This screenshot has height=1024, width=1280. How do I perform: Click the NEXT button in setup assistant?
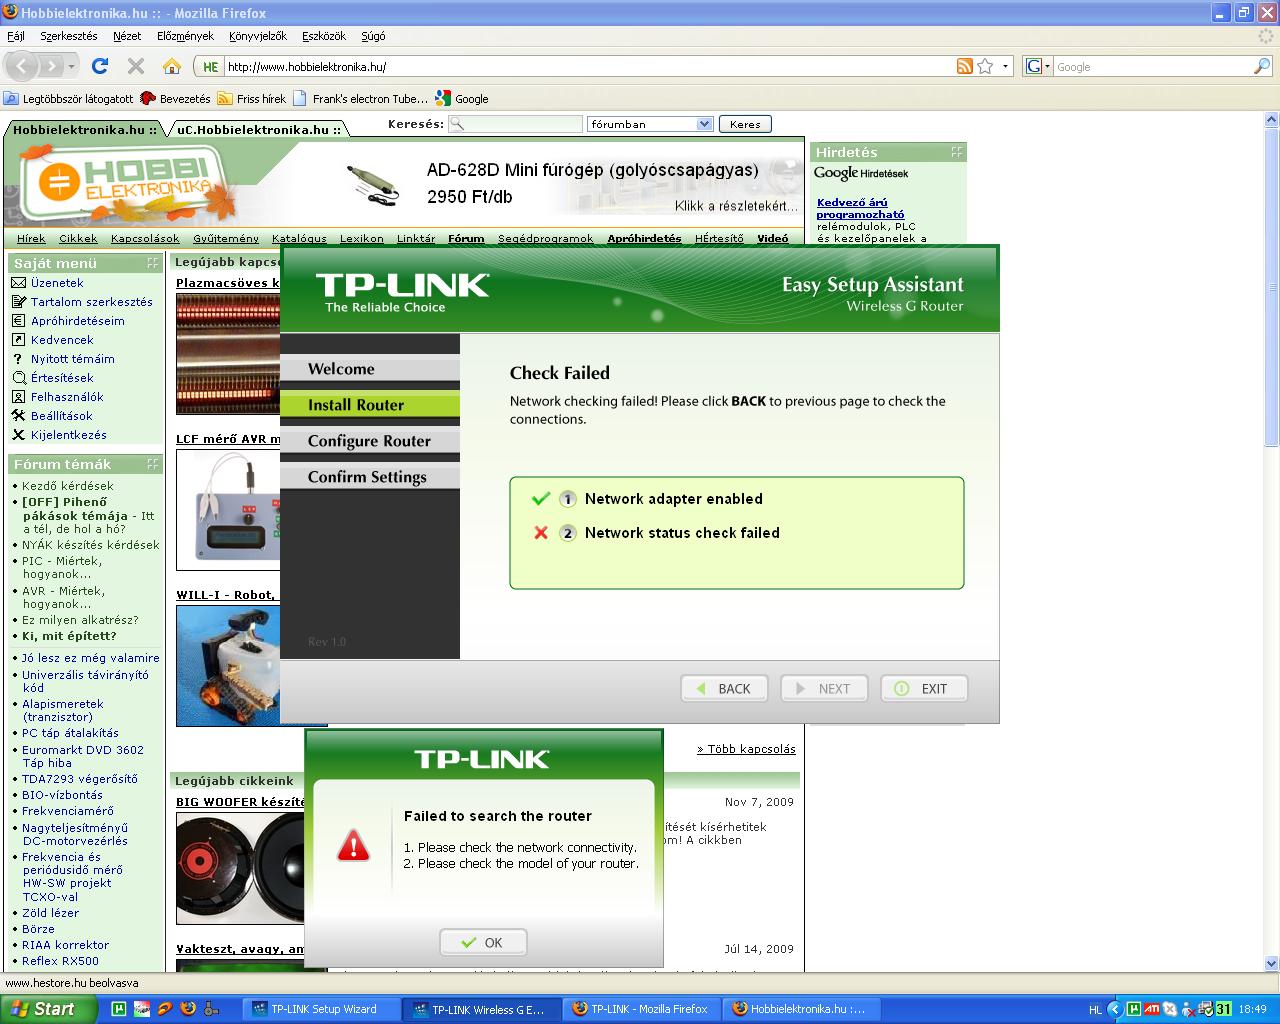coord(824,688)
